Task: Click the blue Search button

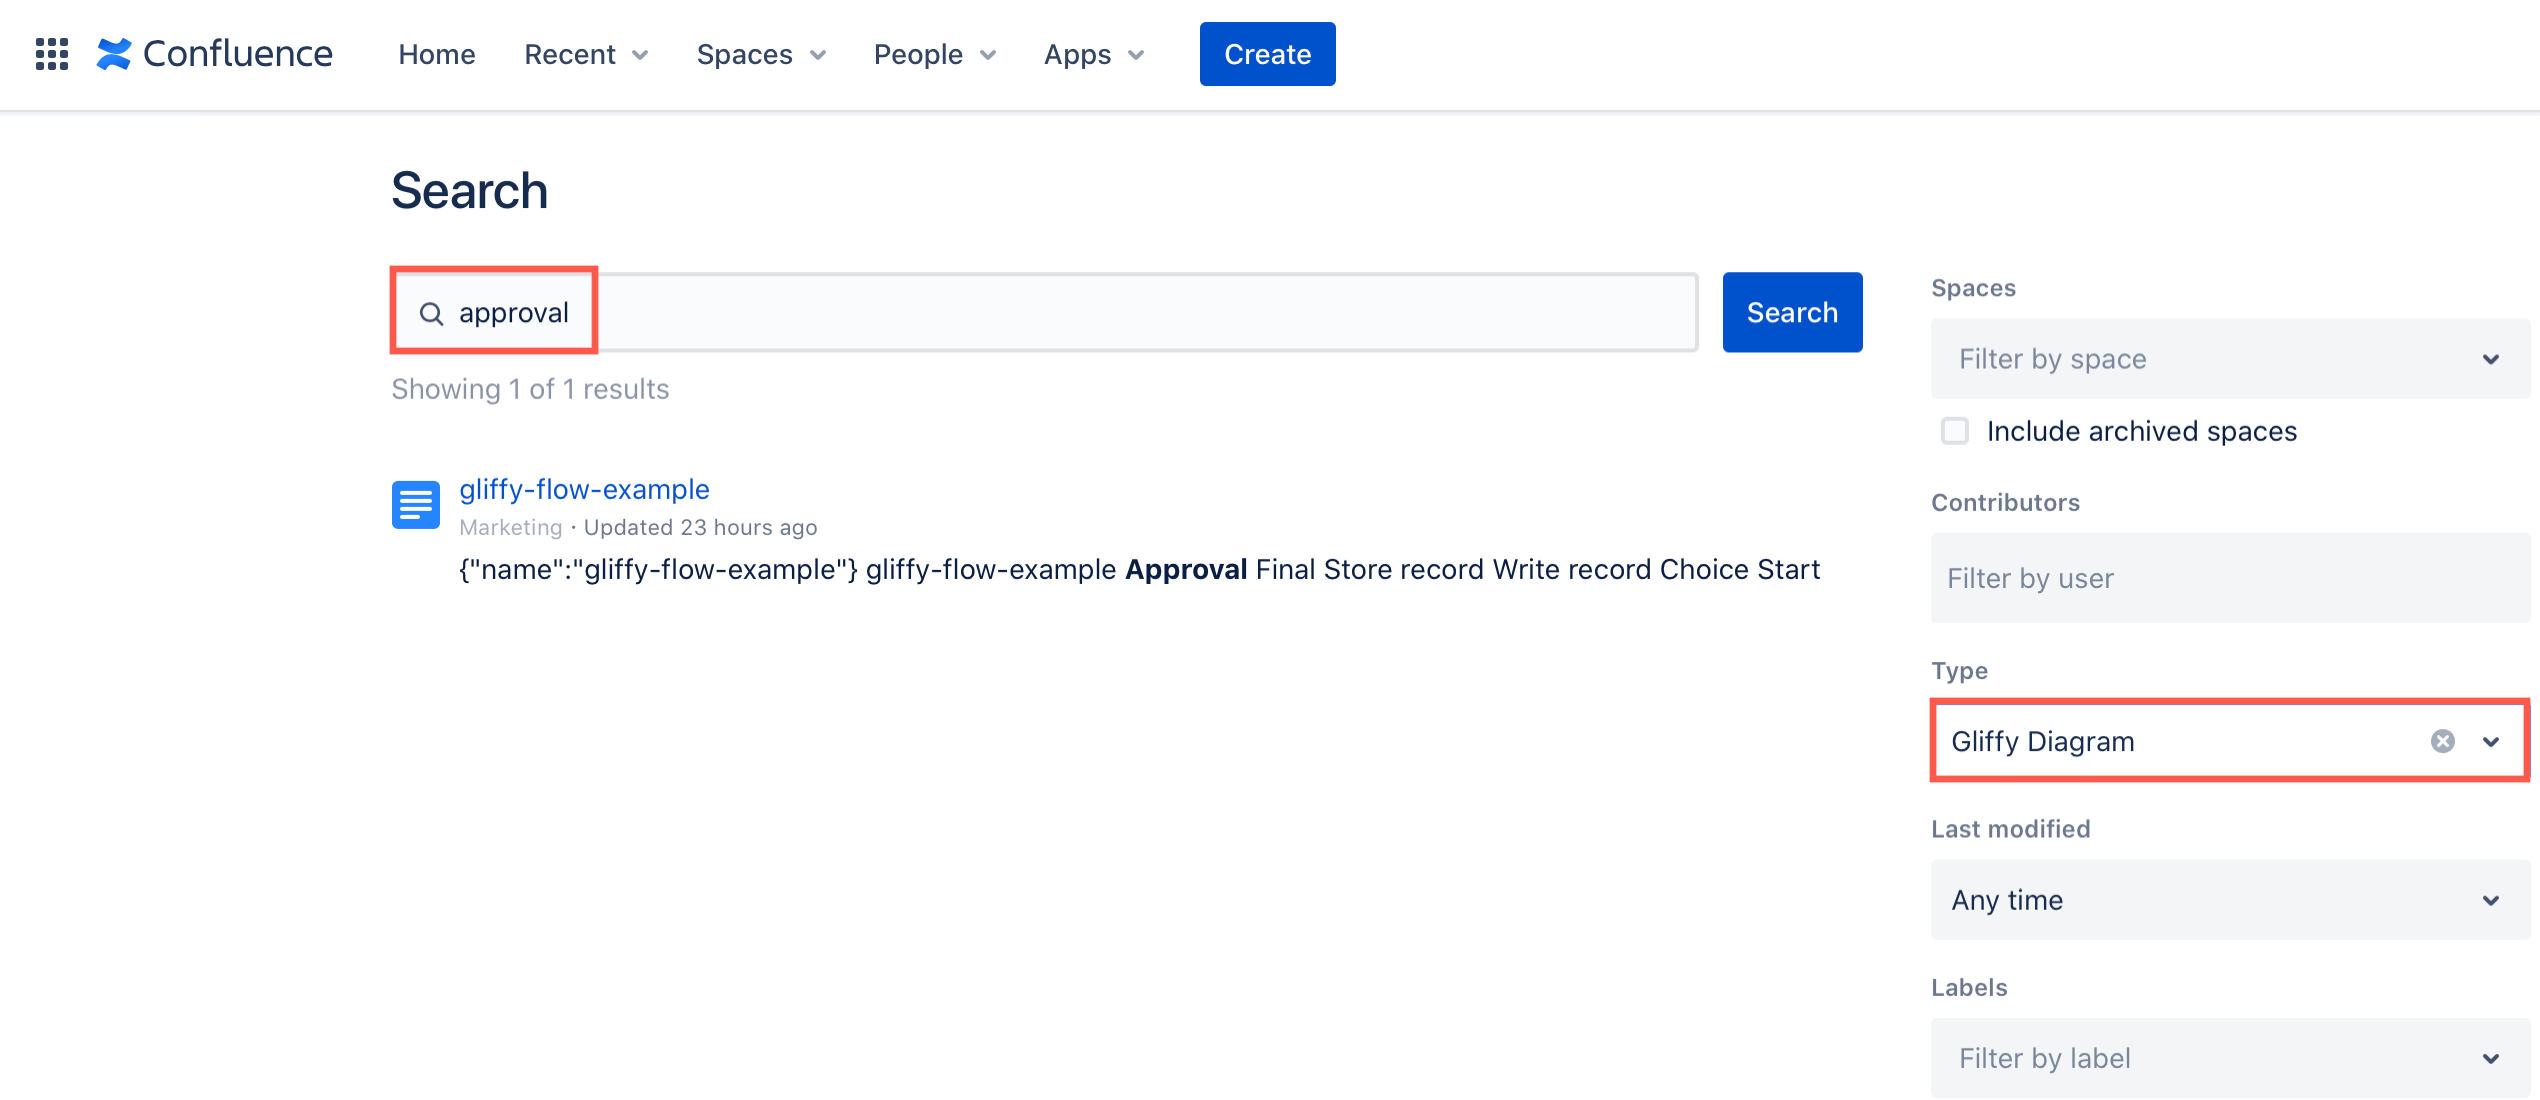Action: tap(1791, 312)
